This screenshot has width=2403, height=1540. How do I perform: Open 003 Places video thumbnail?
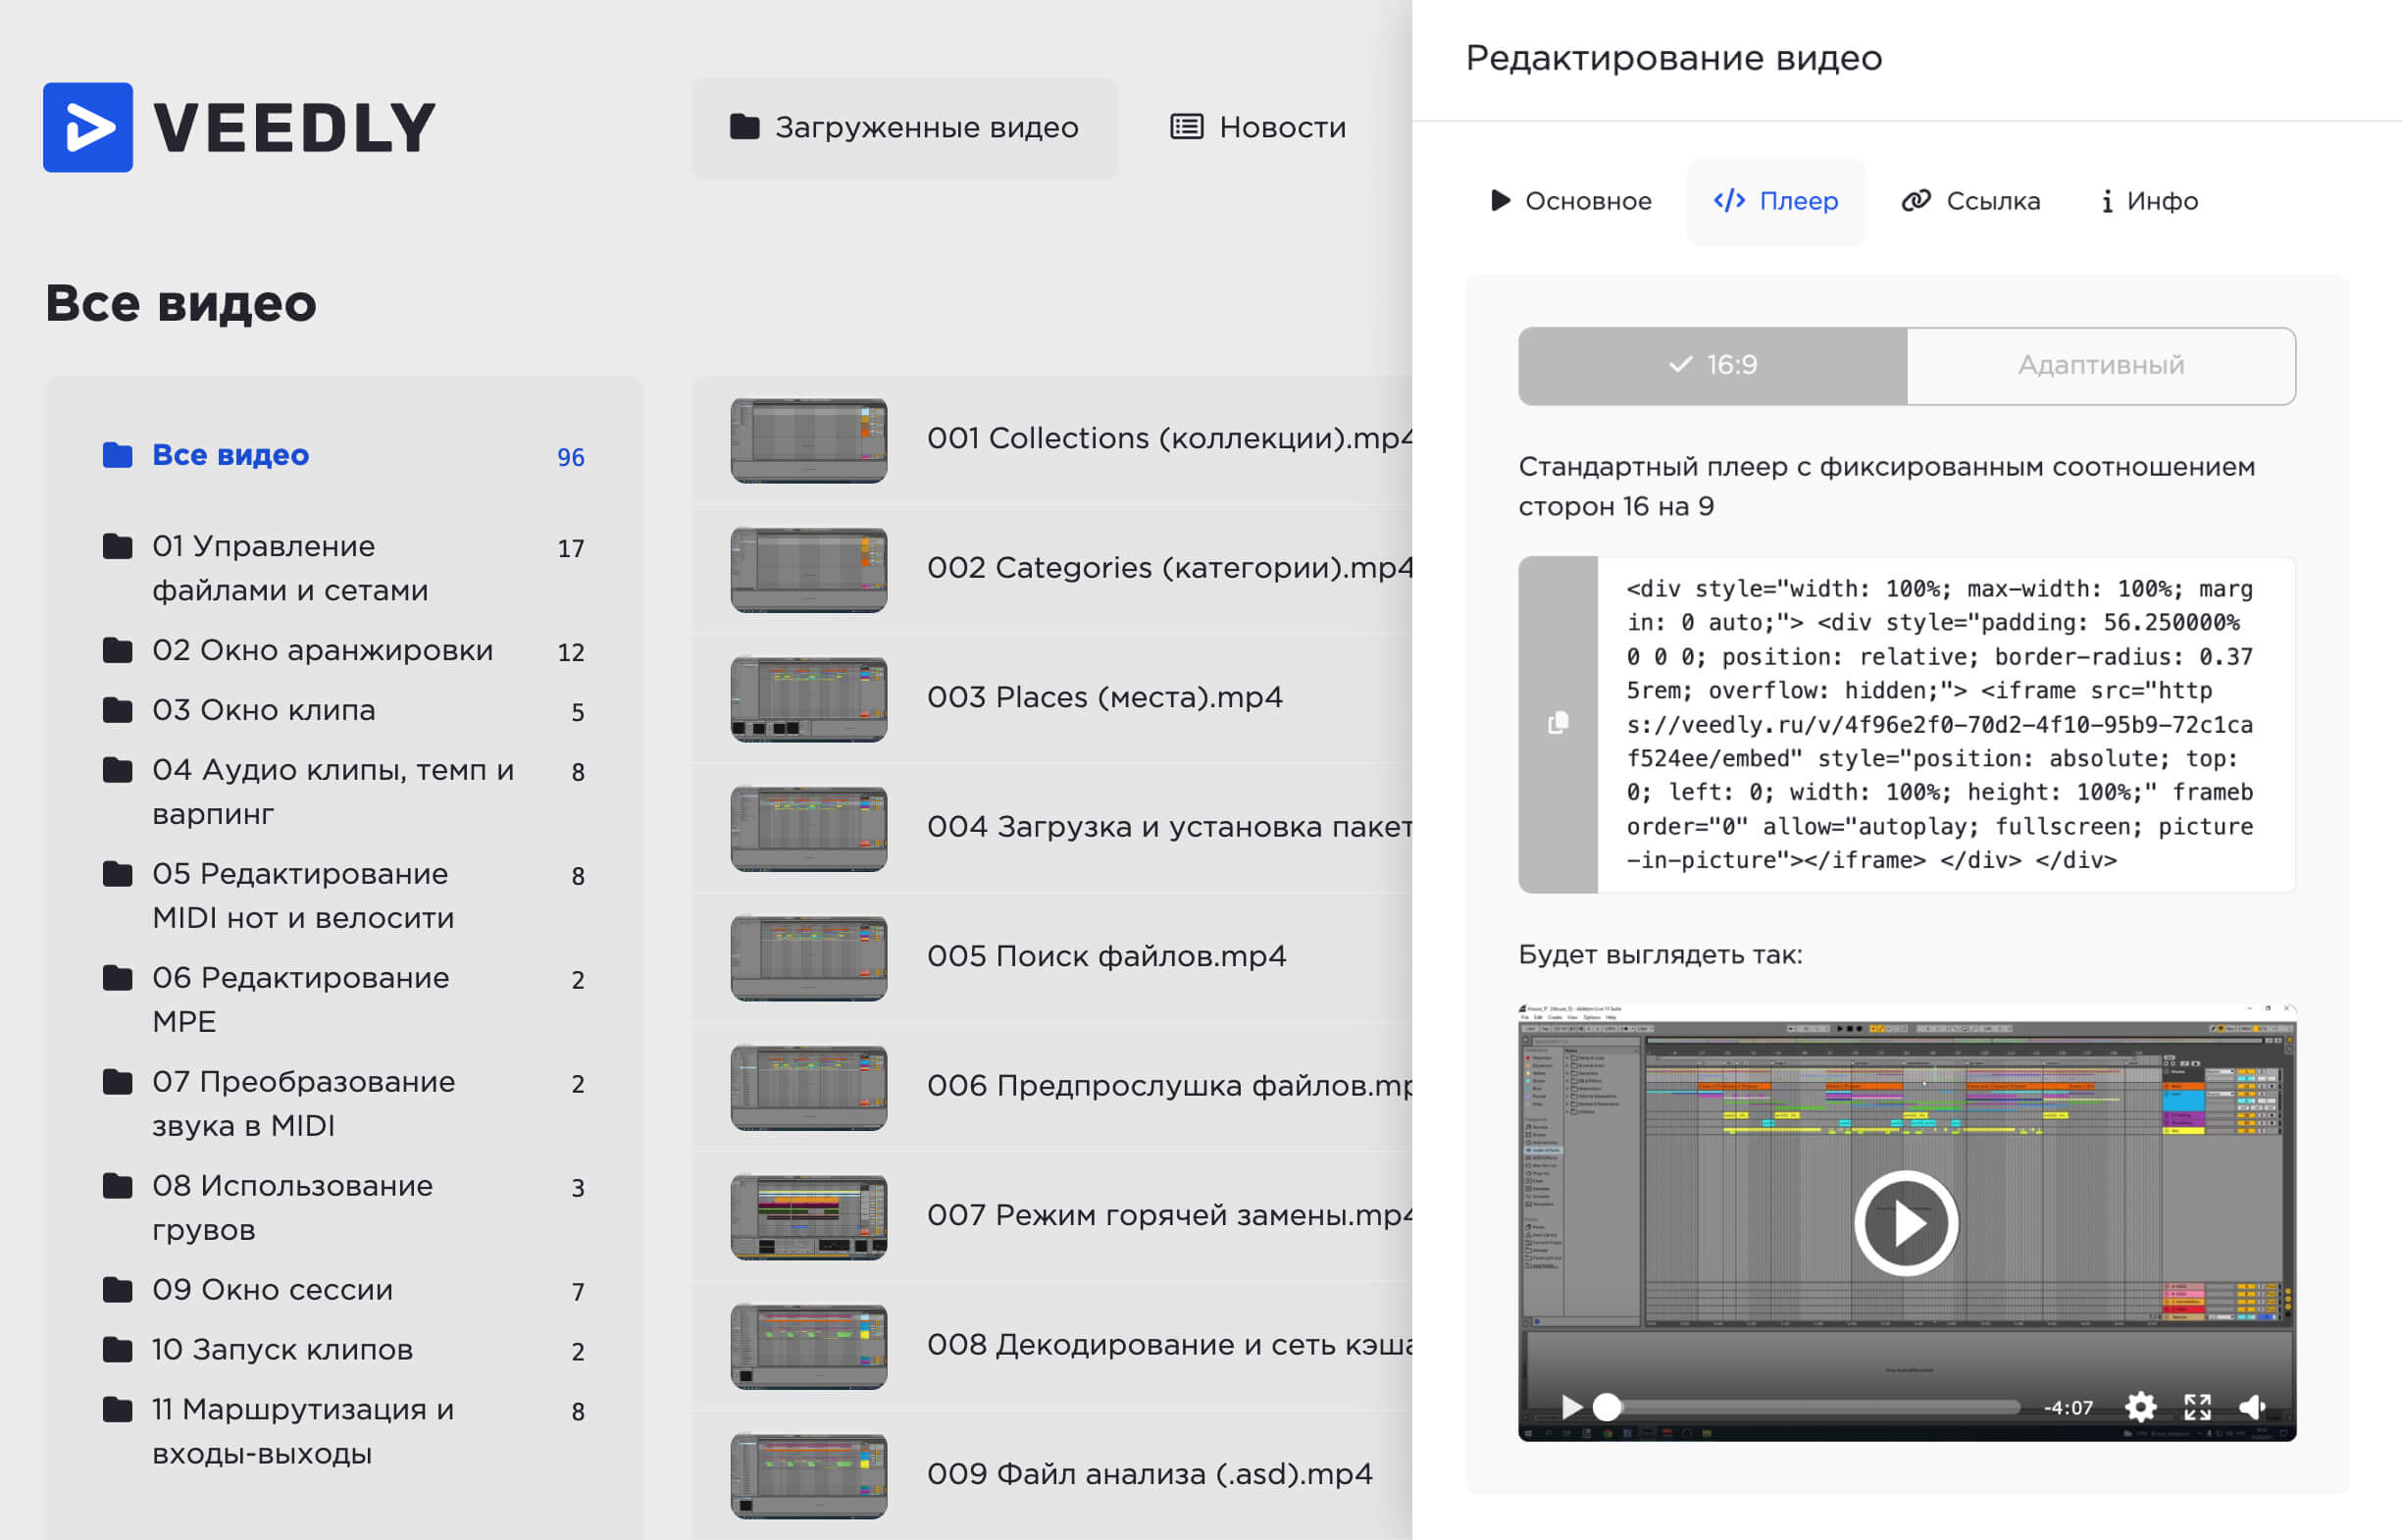808,698
